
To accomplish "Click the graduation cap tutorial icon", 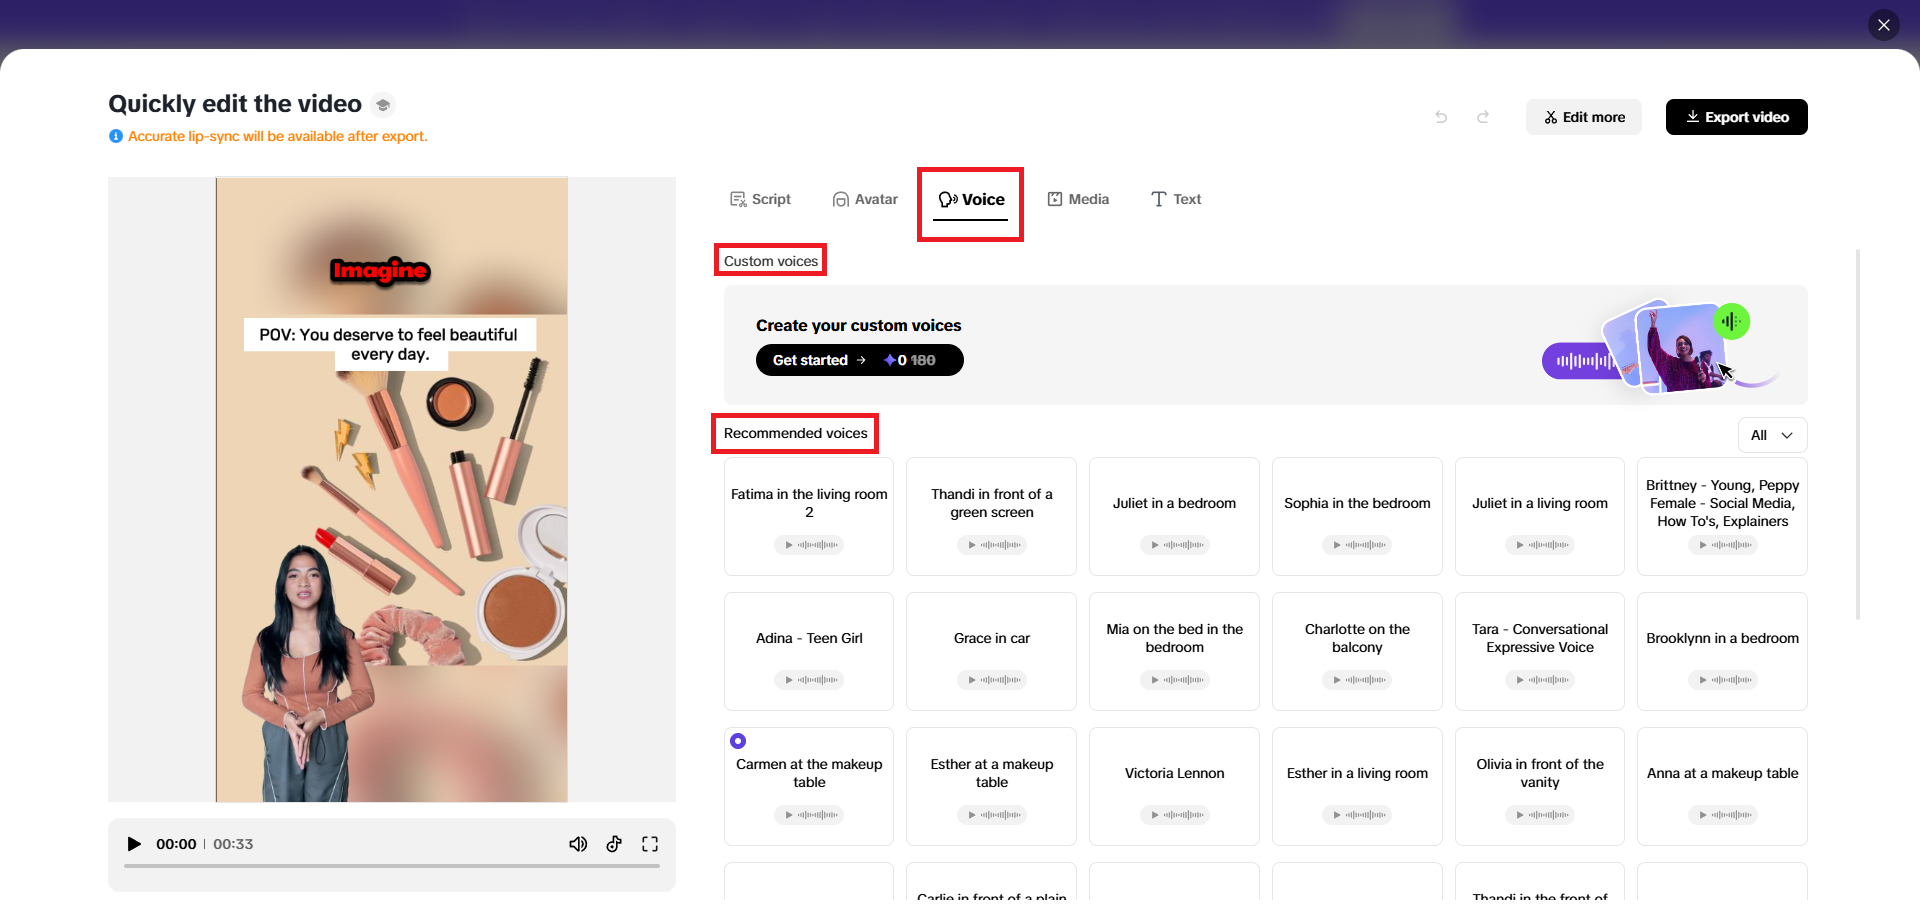I will [383, 104].
